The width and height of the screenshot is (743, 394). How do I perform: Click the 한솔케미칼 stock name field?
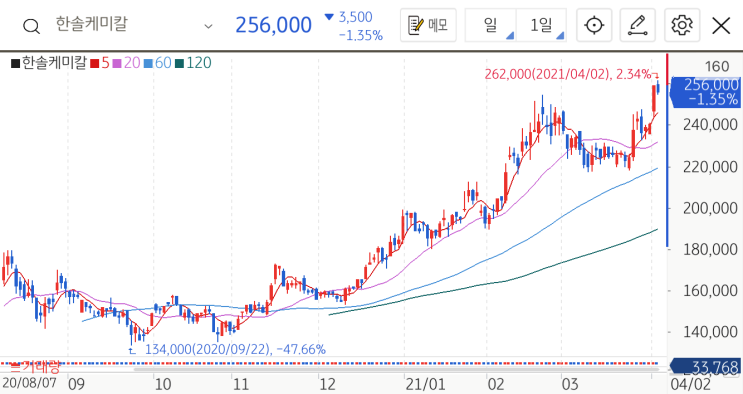[91, 24]
